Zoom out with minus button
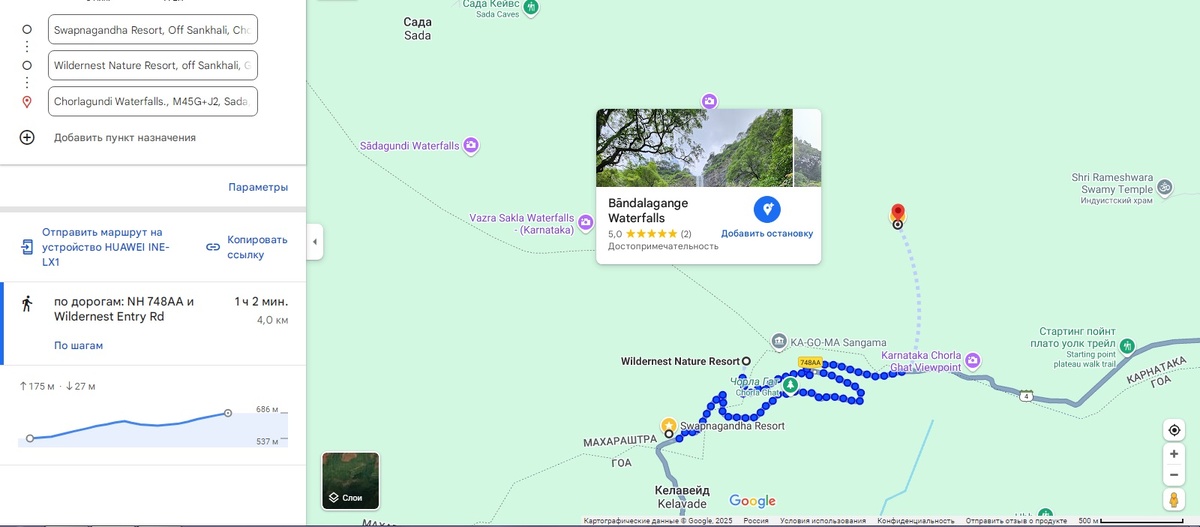Image resolution: width=1200 pixels, height=527 pixels. tap(1174, 475)
